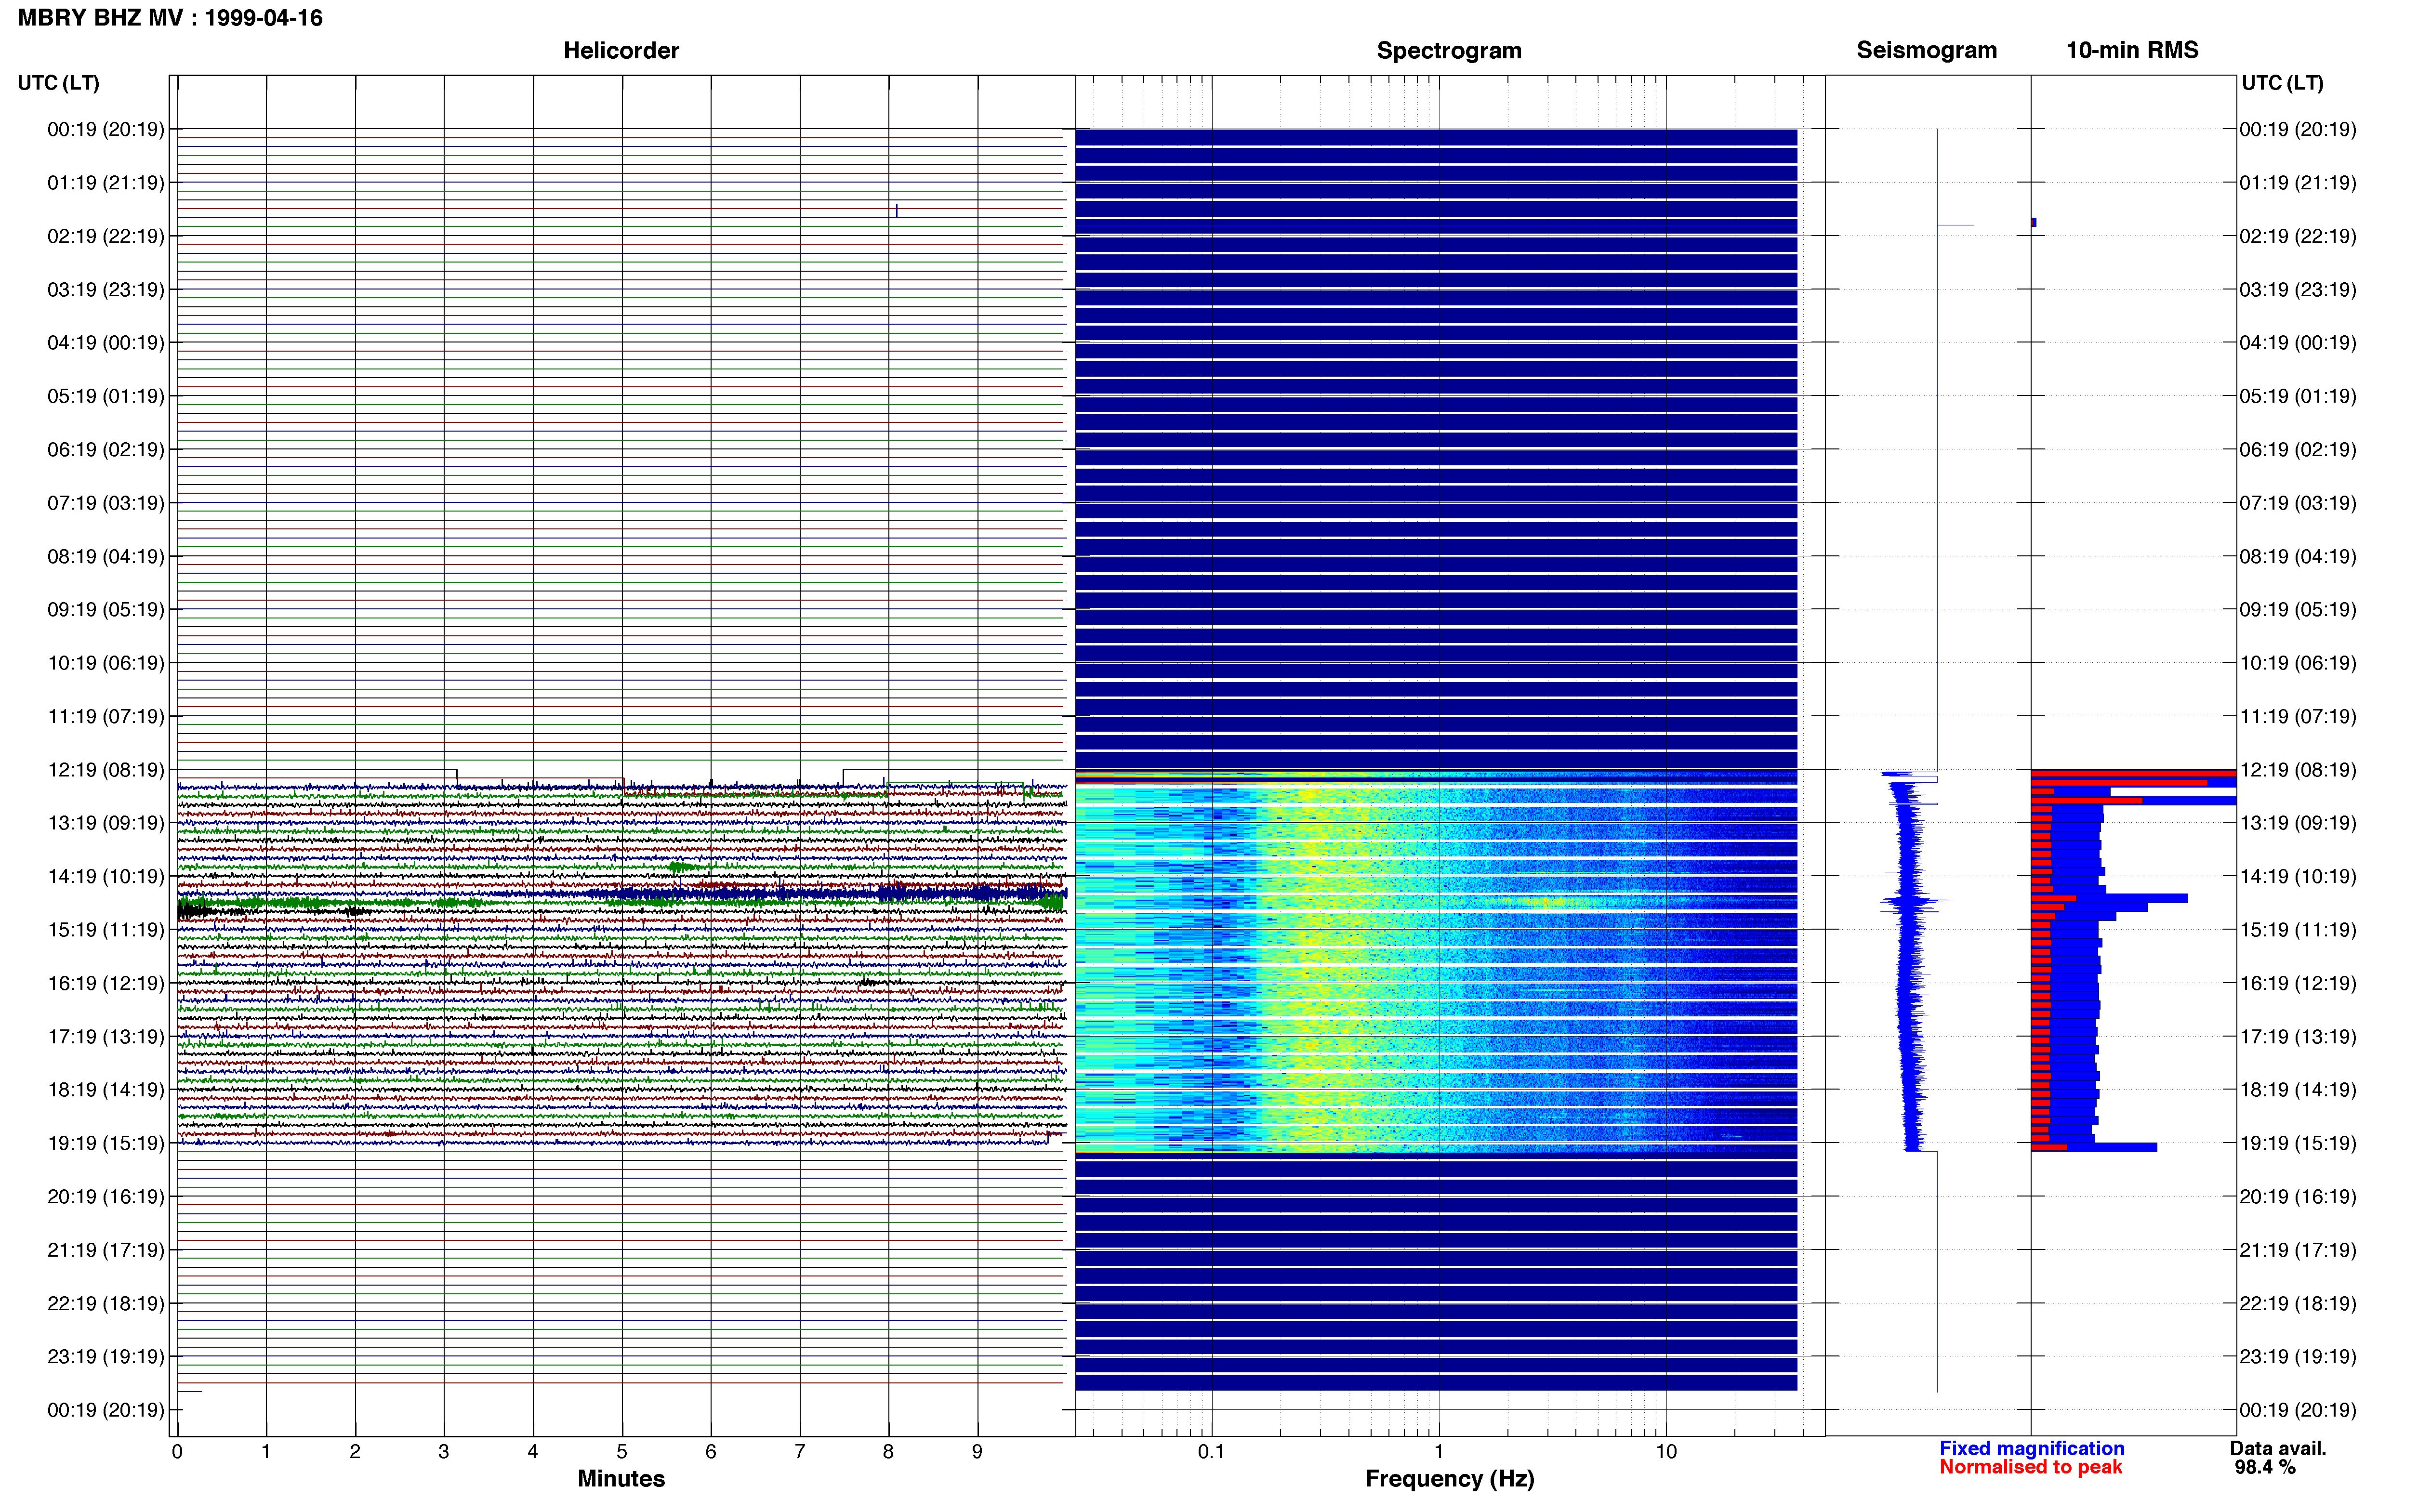Screen dimensions: 2418x1512
Task: Click the left 14:19 (10:19) time label
Action: (106, 877)
